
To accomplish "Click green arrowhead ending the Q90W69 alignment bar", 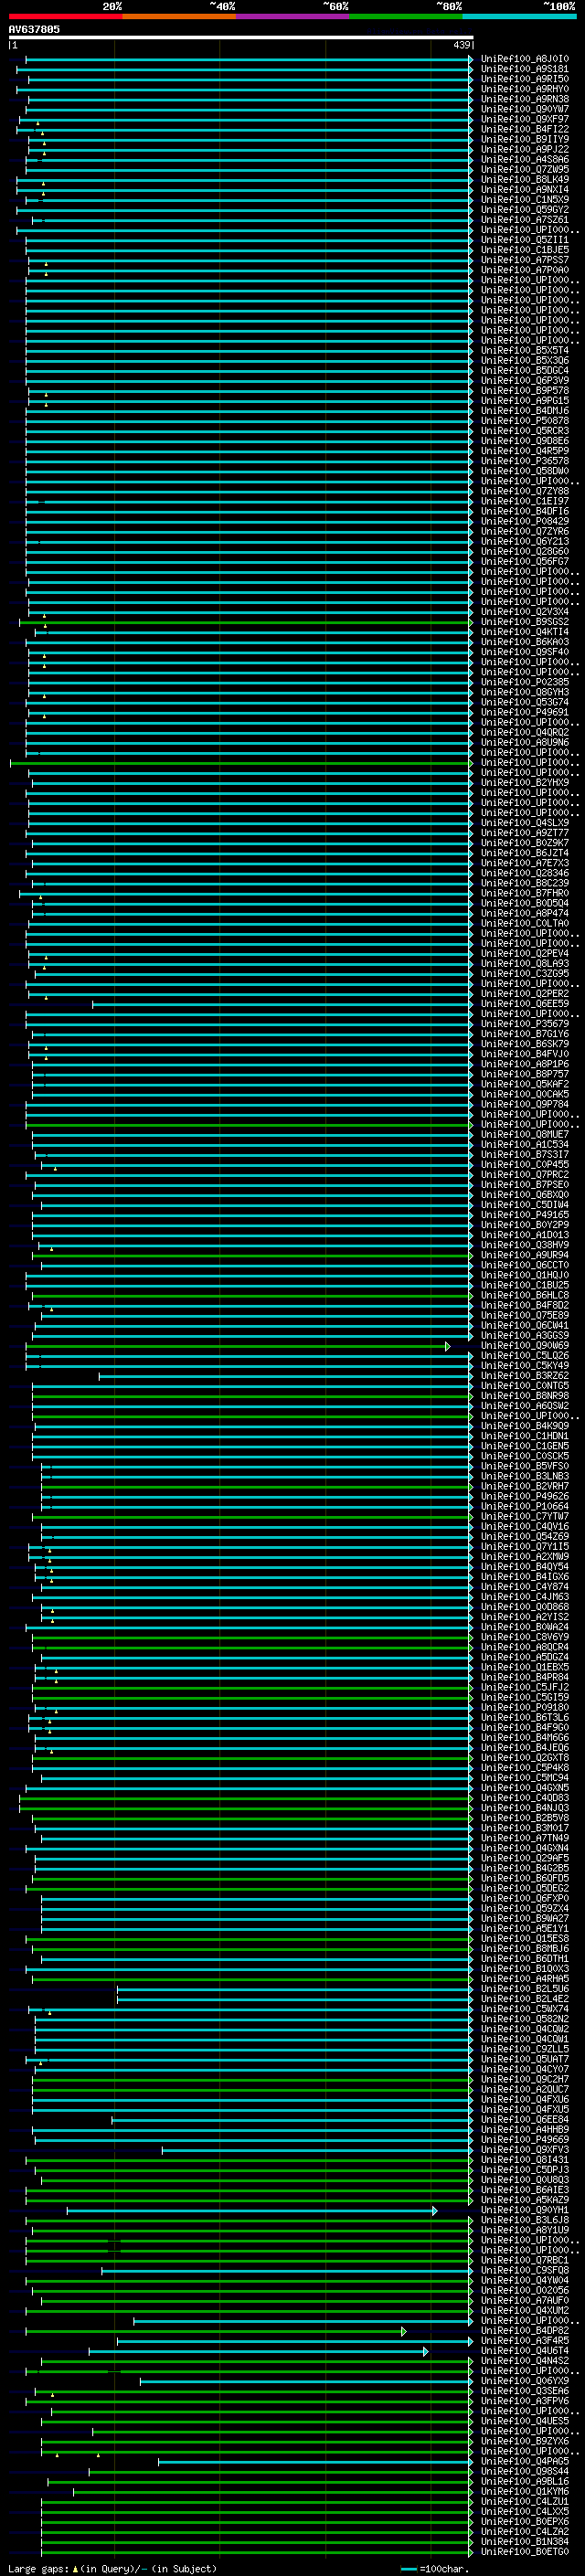I will coord(448,1346).
